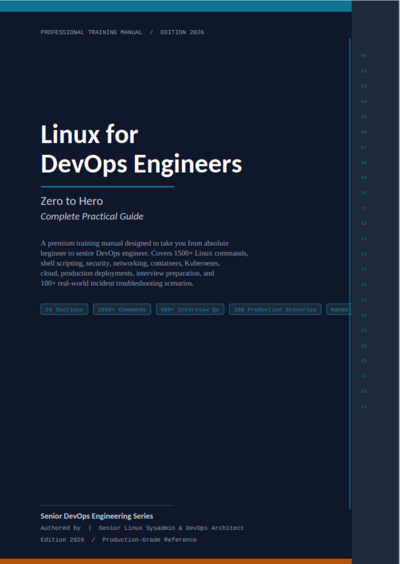The height and width of the screenshot is (564, 400).
Task: Click the section marker "12" in side strip
Action: tap(364, 224)
